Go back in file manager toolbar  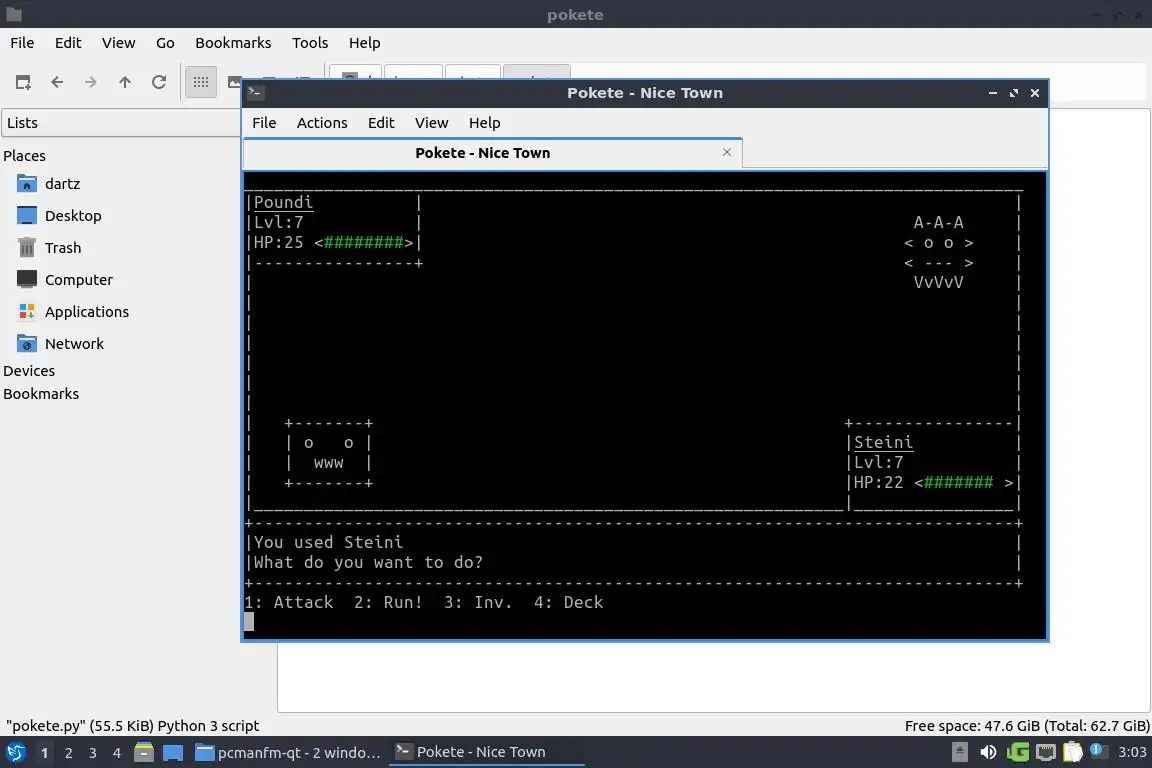coord(57,82)
